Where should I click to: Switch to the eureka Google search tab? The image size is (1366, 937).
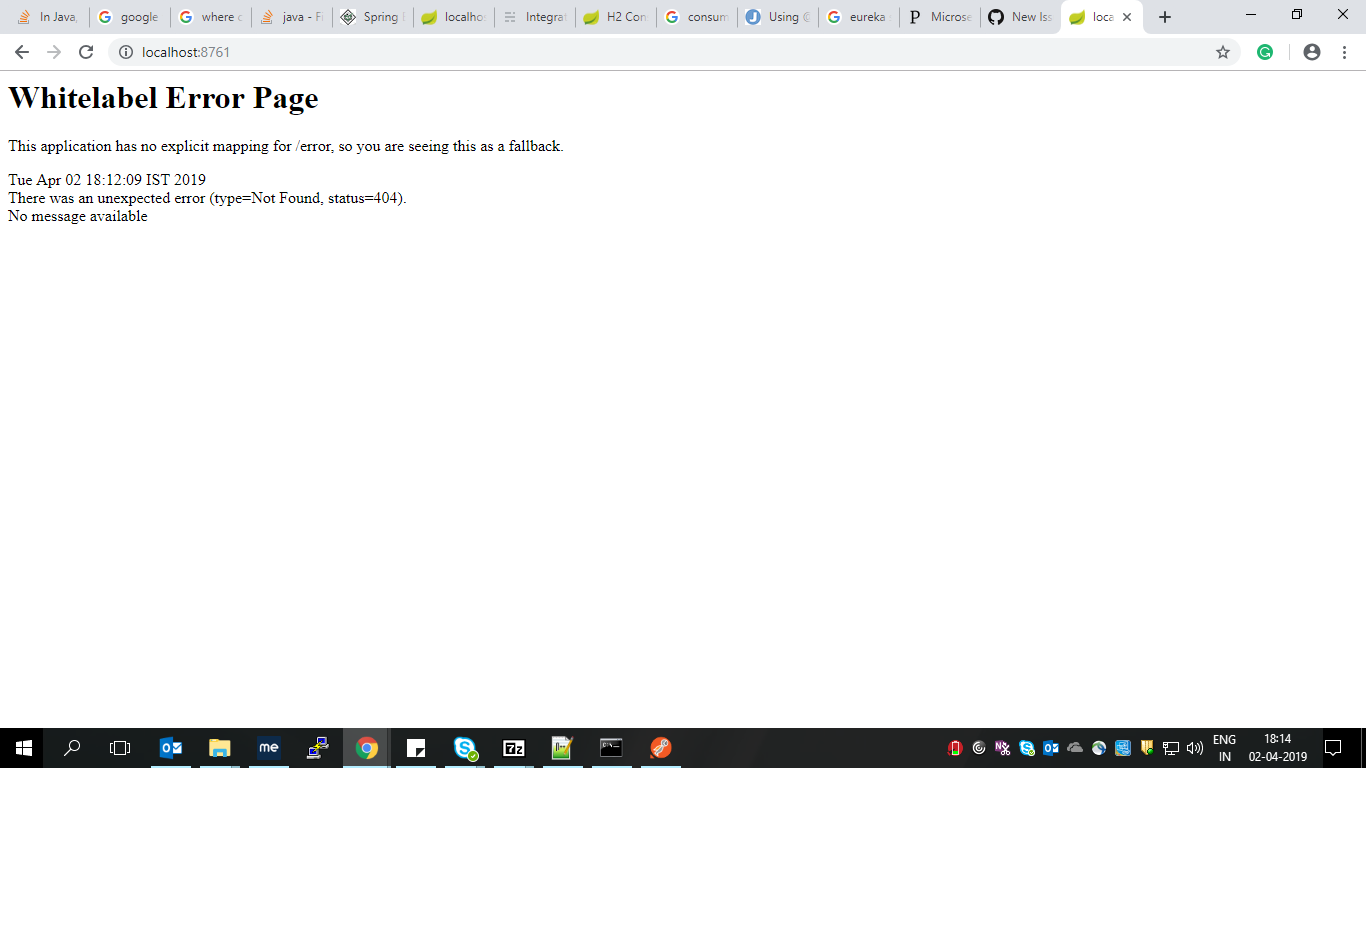(x=858, y=17)
